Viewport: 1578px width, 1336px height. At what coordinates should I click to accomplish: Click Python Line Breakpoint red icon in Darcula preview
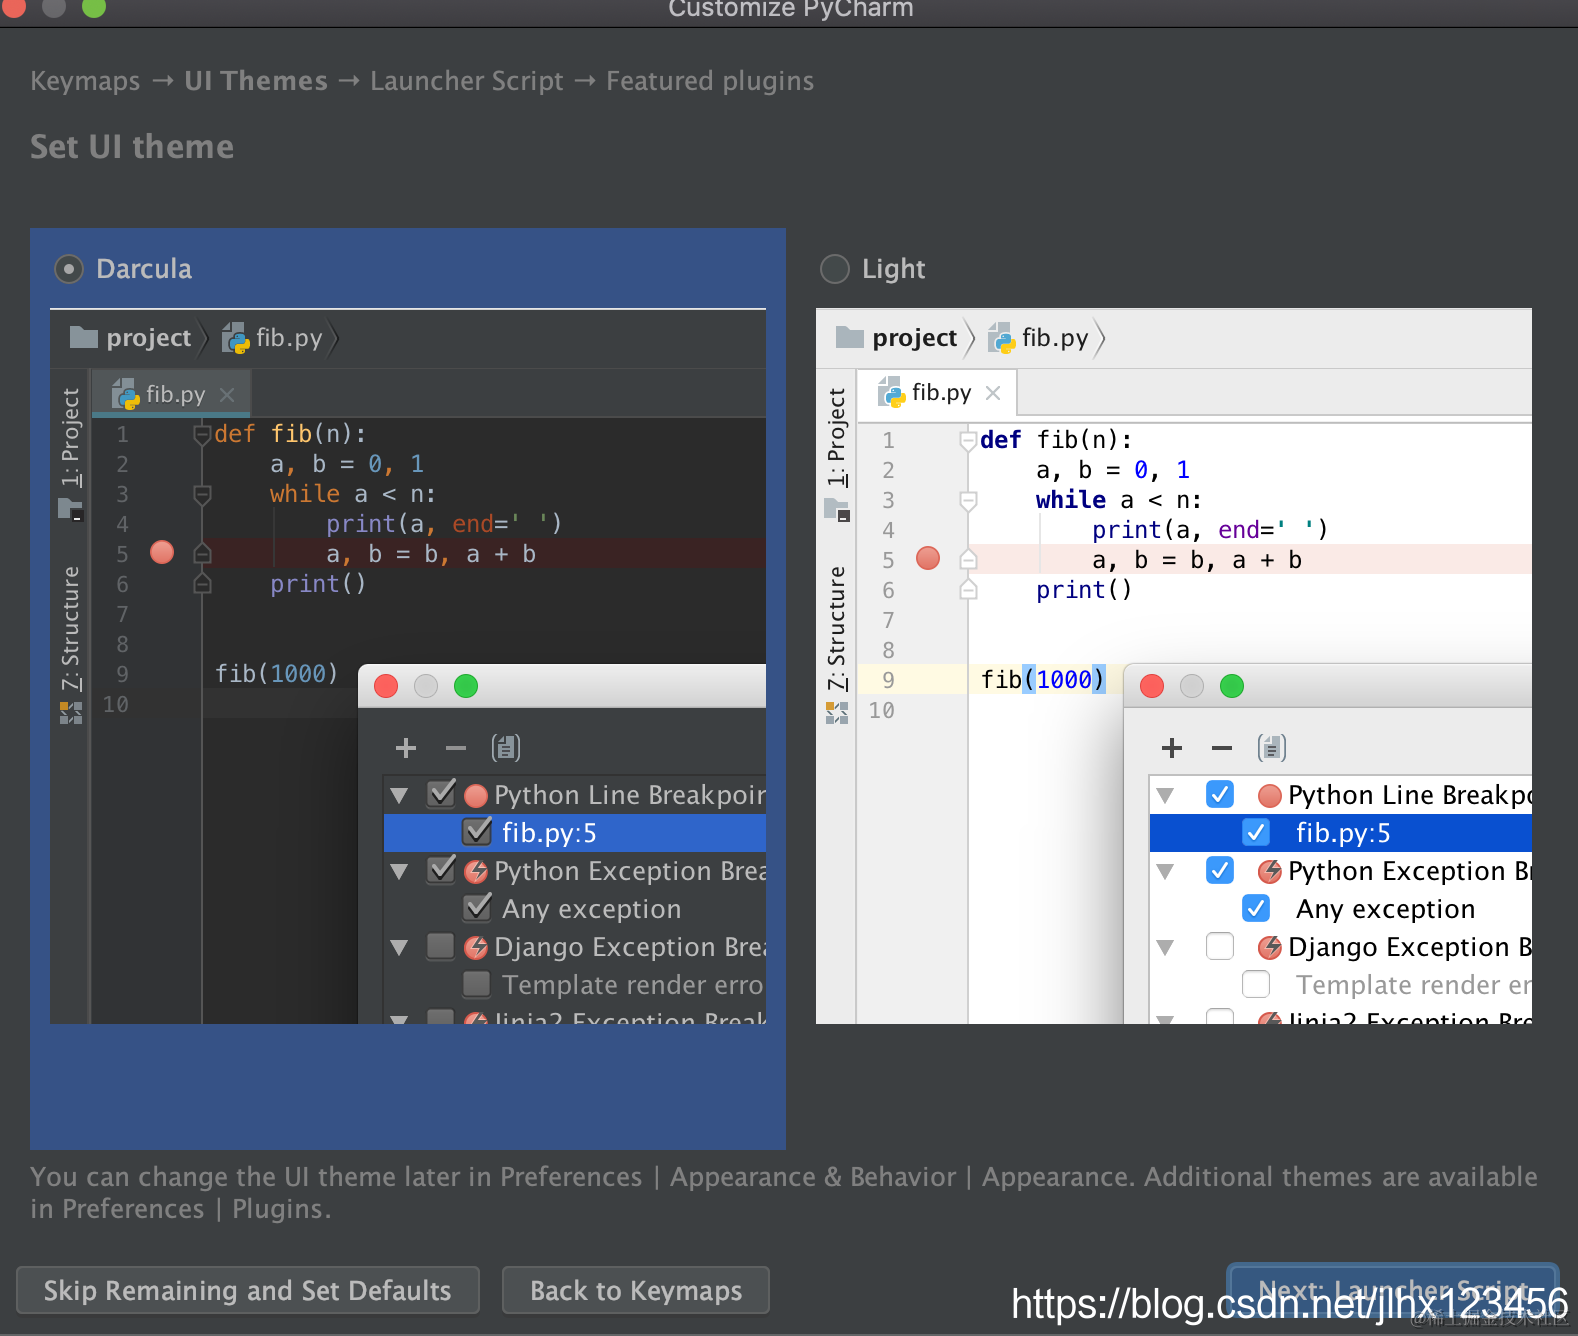click(x=476, y=796)
